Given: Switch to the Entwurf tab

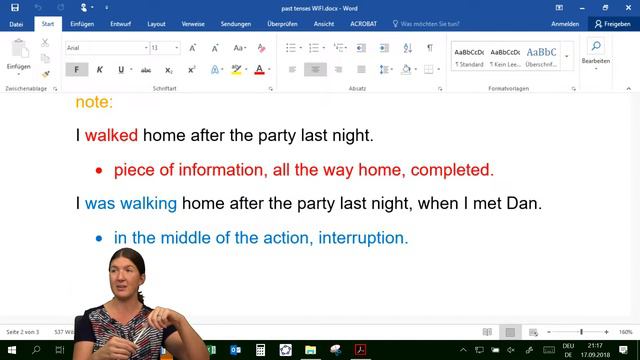Looking at the screenshot, I should (120, 24).
